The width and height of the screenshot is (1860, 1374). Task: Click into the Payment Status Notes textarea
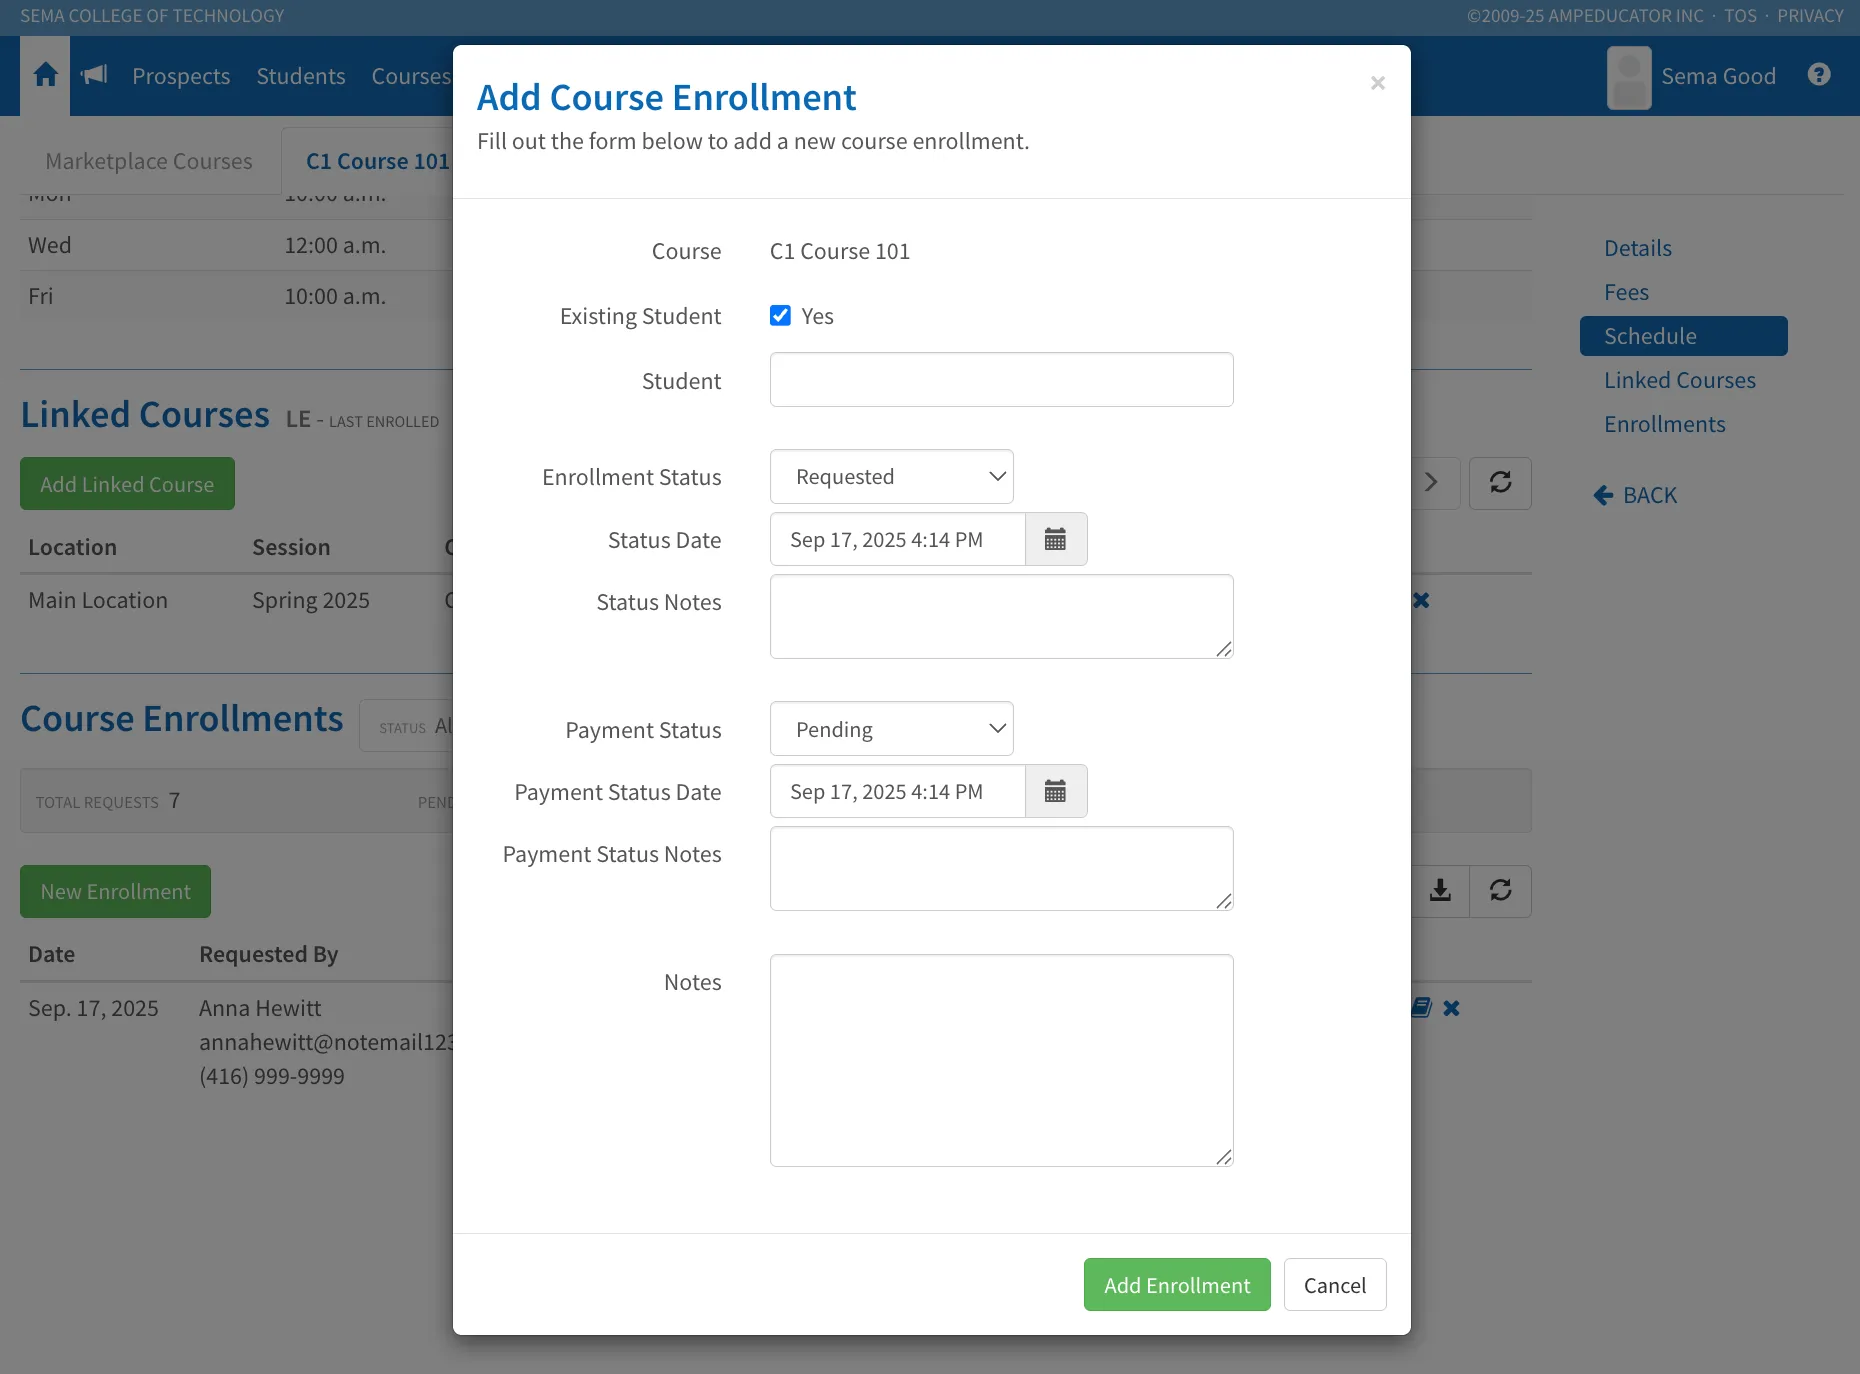point(1001,868)
